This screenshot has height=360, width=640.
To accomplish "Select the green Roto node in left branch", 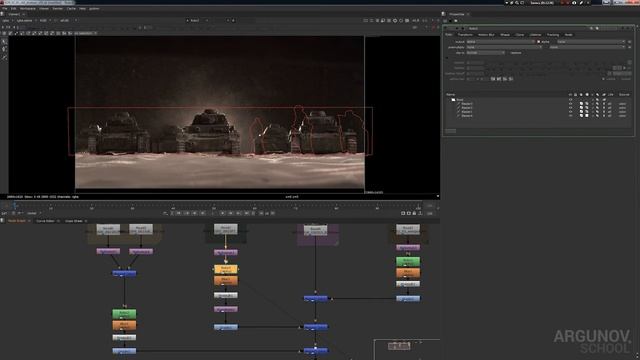I will [x=124, y=314].
